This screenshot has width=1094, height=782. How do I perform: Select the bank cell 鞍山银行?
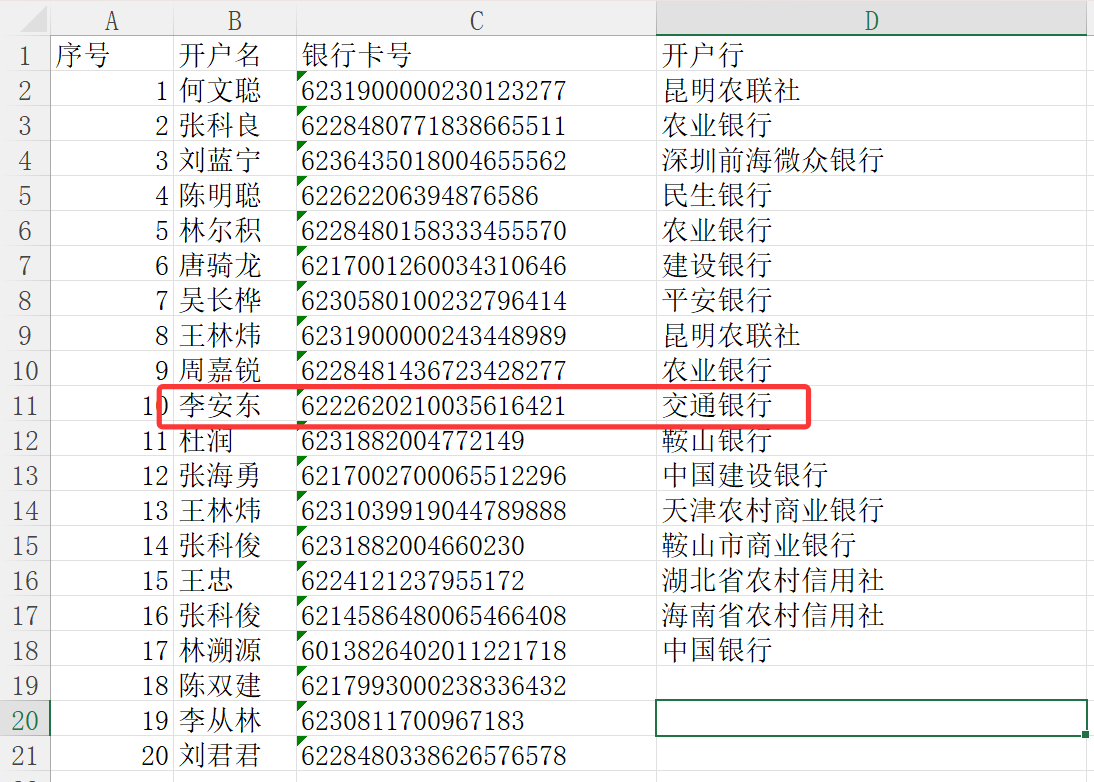tap(871, 440)
